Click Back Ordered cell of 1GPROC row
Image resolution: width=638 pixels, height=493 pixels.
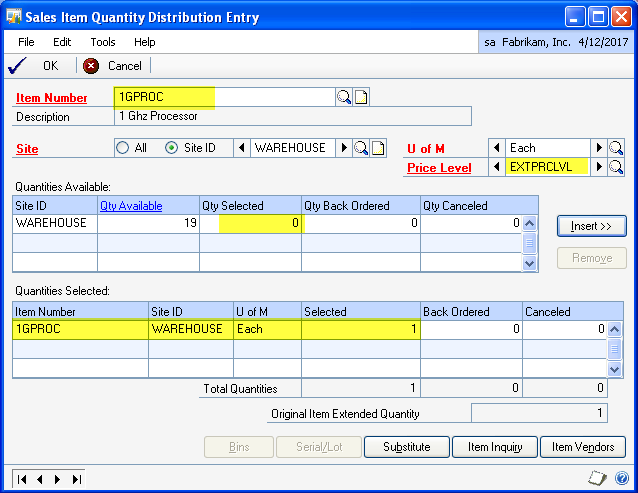(x=472, y=329)
